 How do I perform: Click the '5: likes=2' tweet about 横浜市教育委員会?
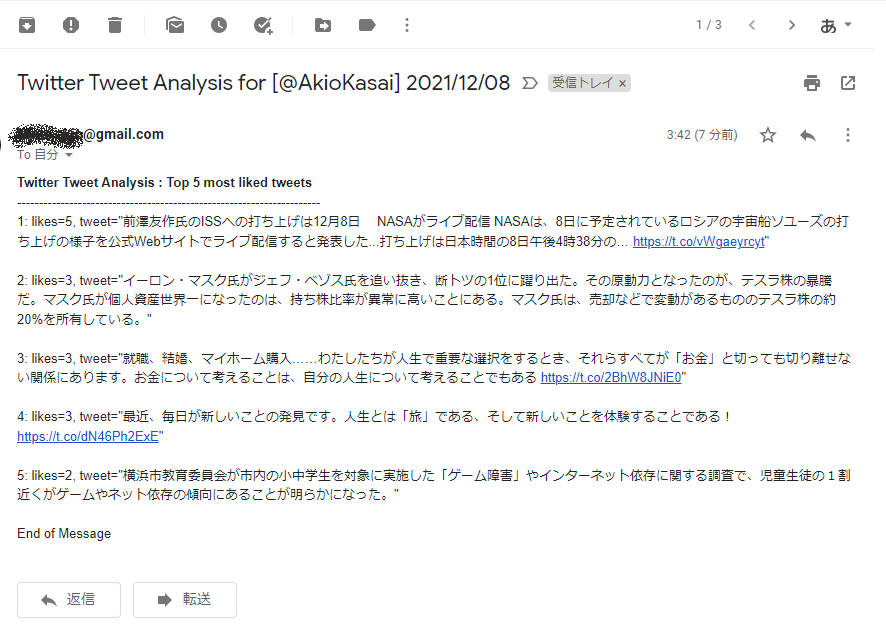pyautogui.click(x=434, y=485)
